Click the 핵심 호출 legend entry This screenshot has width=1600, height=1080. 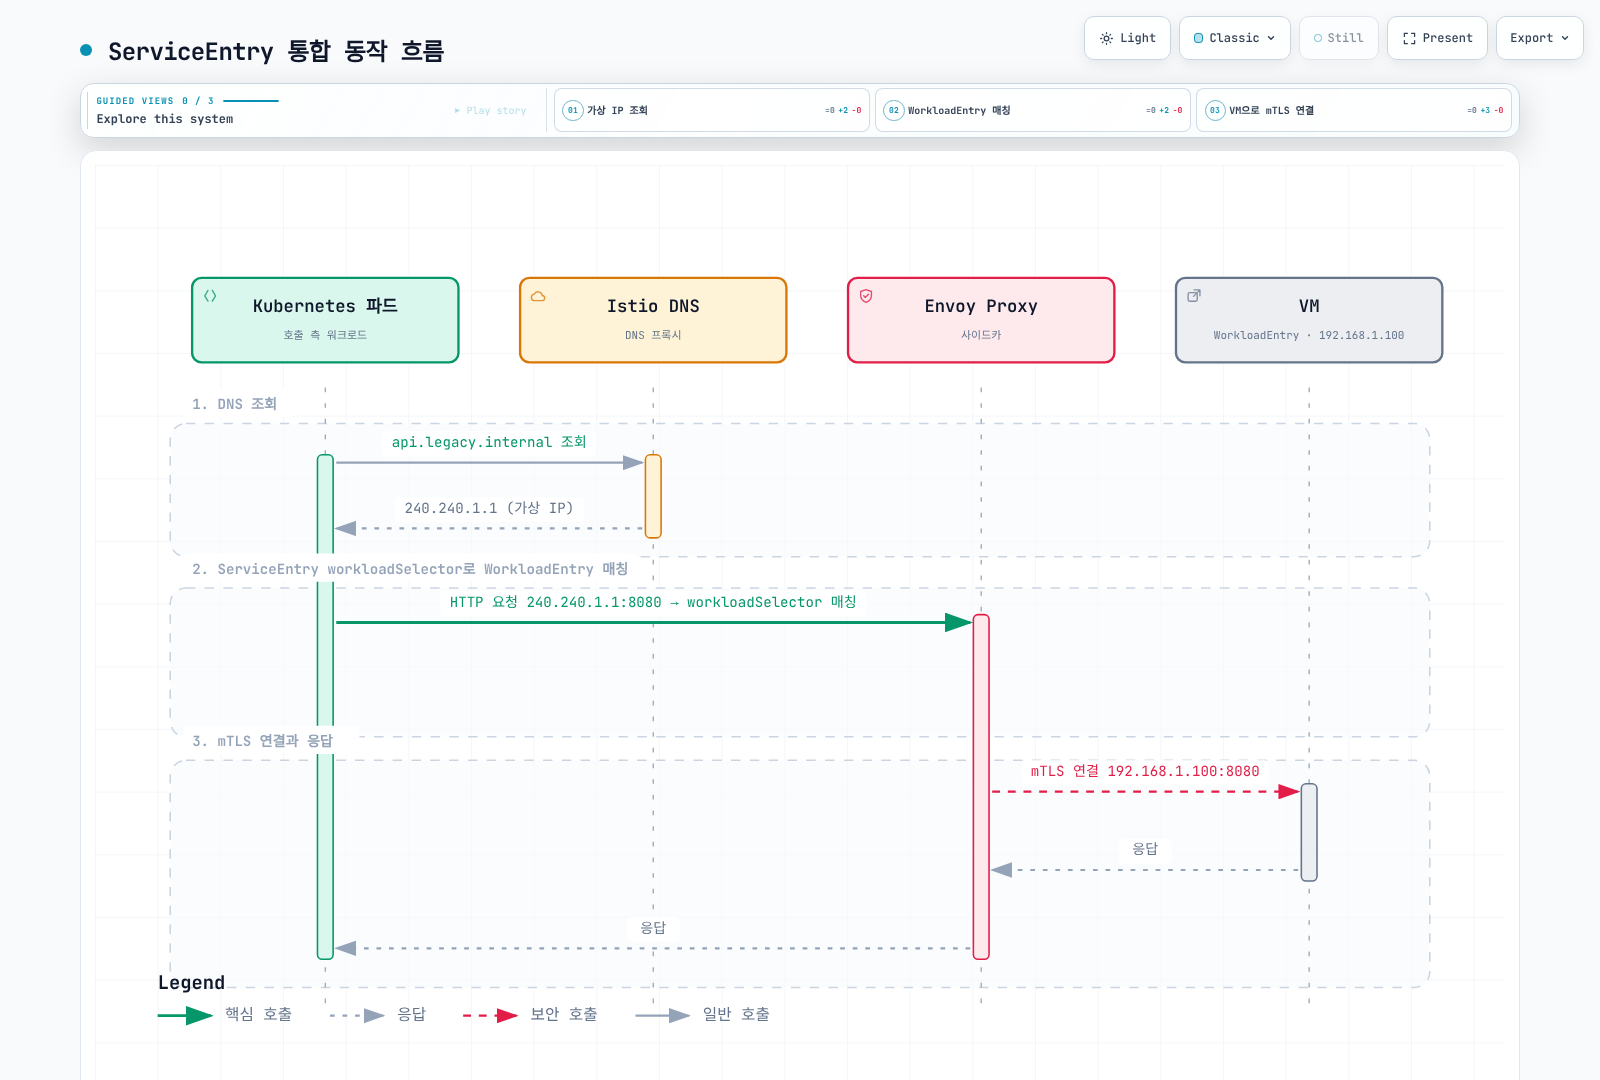(x=225, y=1015)
